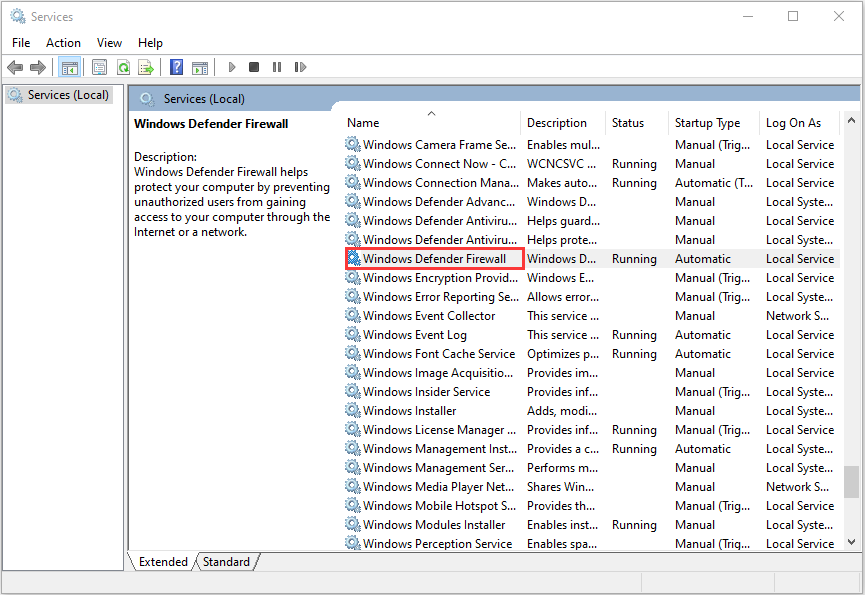Click the gear icon beside Windows Mobile Hotspot S...
Viewport: 865px width, 595px height.
click(353, 506)
